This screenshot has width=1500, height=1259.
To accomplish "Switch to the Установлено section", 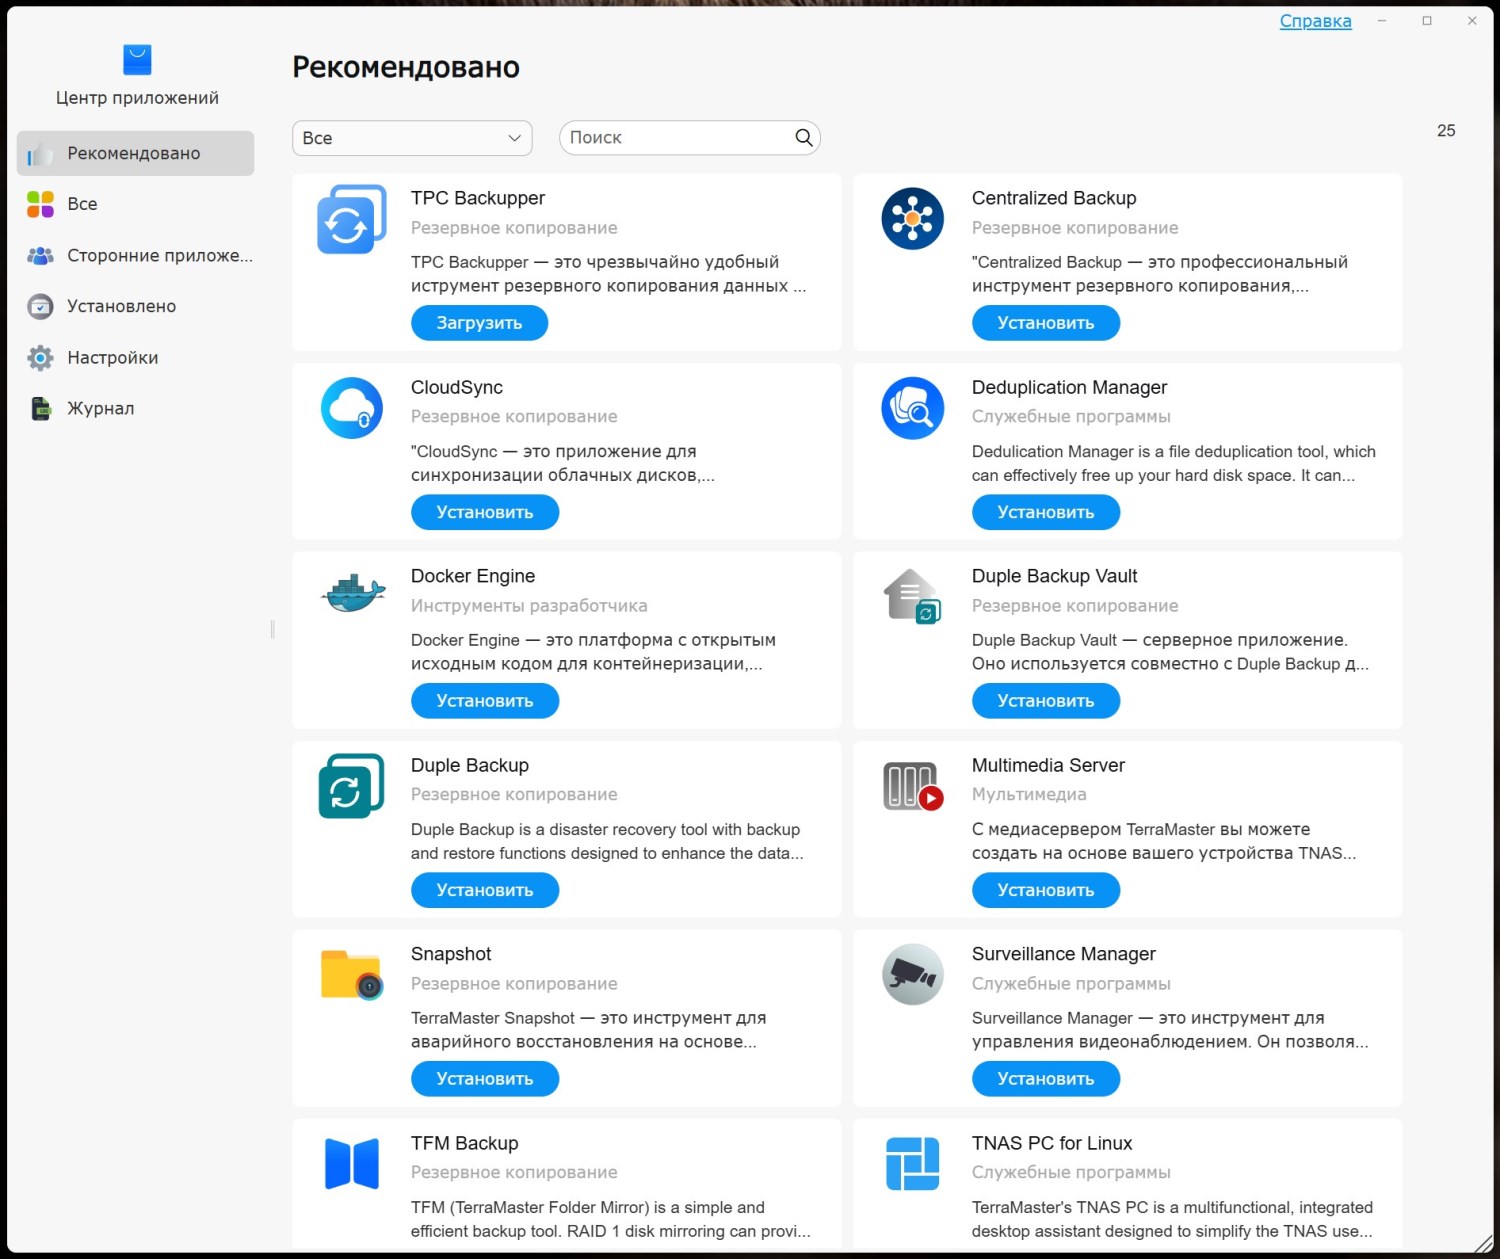I will coord(121,306).
